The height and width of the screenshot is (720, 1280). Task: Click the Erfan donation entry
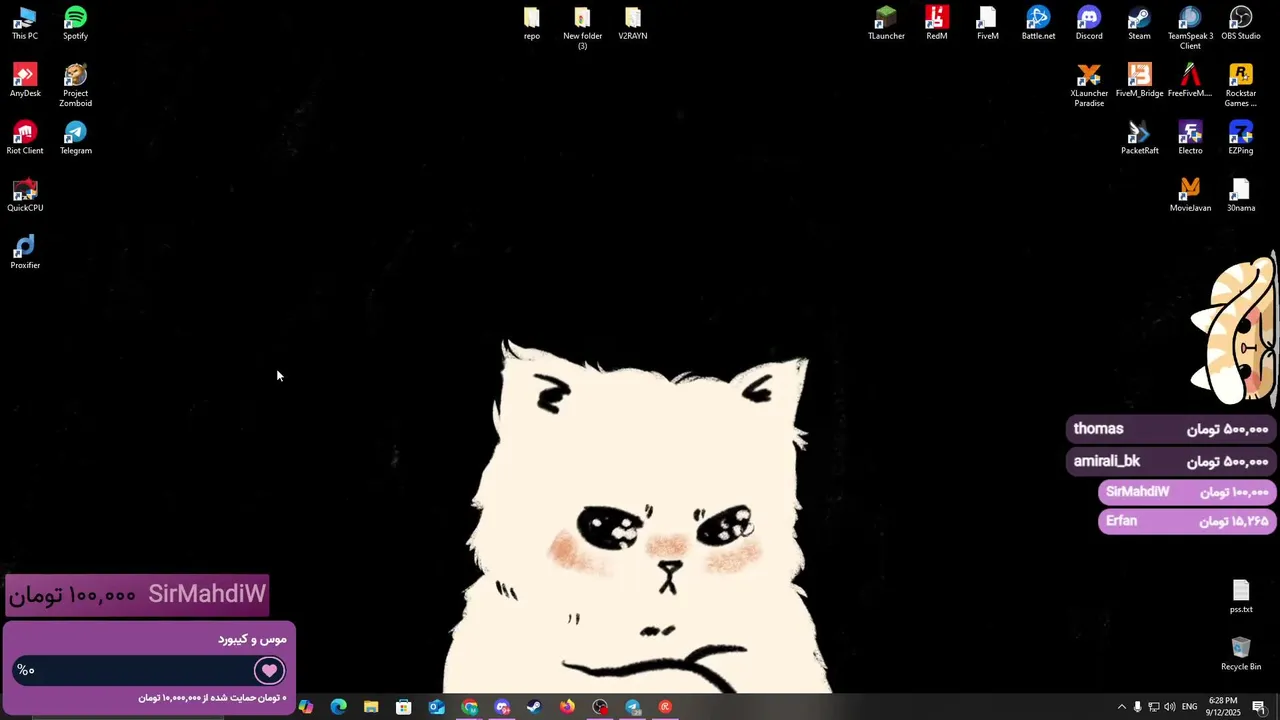point(1187,521)
